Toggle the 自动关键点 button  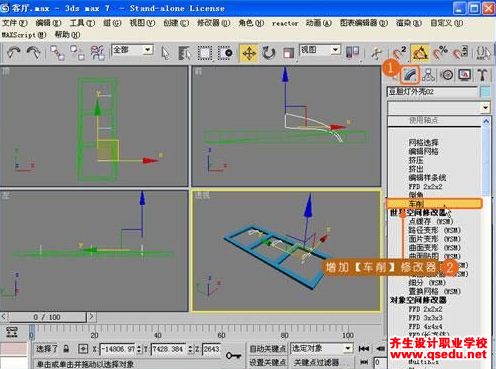click(268, 349)
